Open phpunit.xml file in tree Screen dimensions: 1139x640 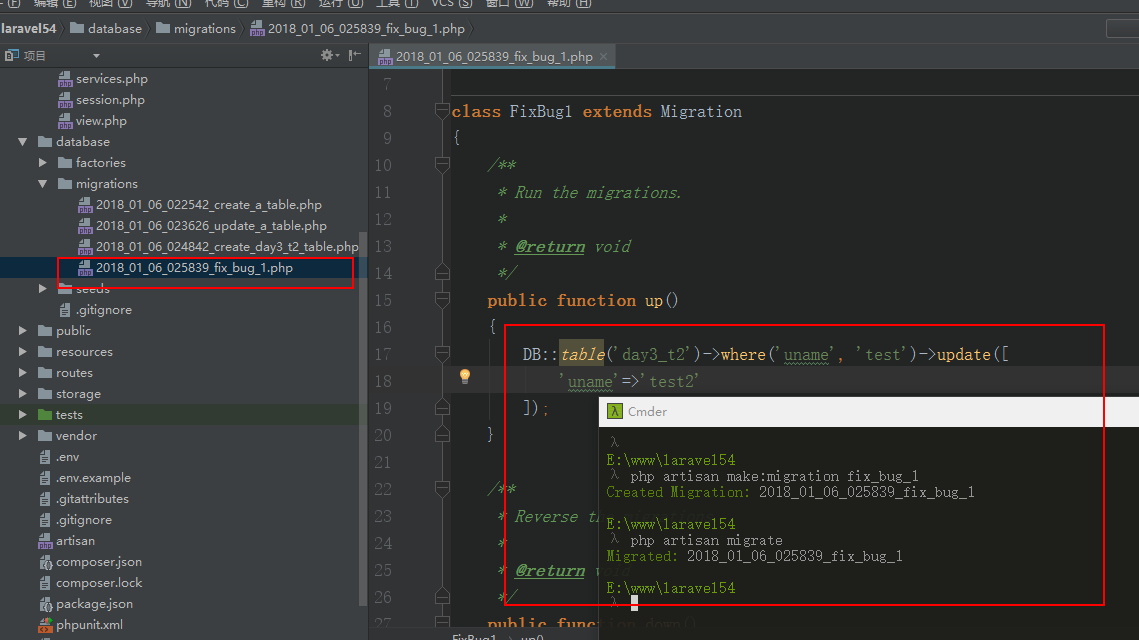click(89, 625)
